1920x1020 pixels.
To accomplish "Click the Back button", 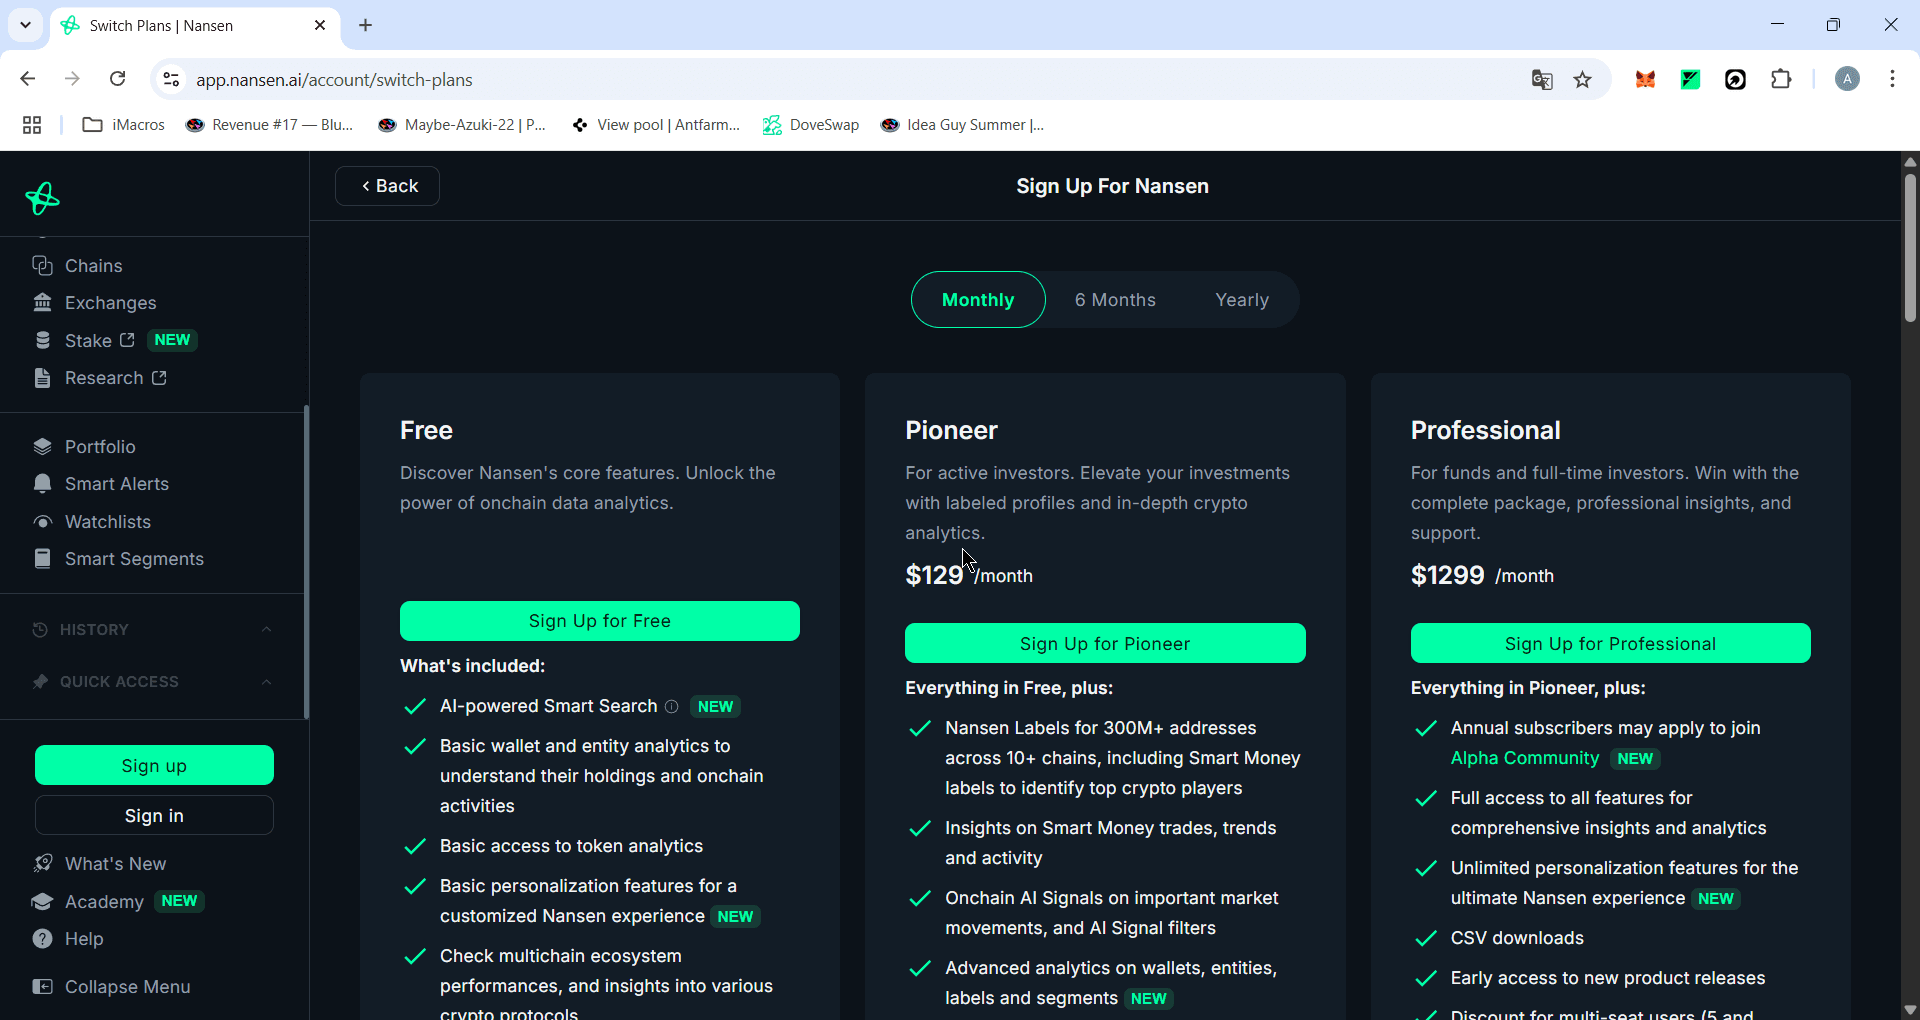I will tap(387, 186).
